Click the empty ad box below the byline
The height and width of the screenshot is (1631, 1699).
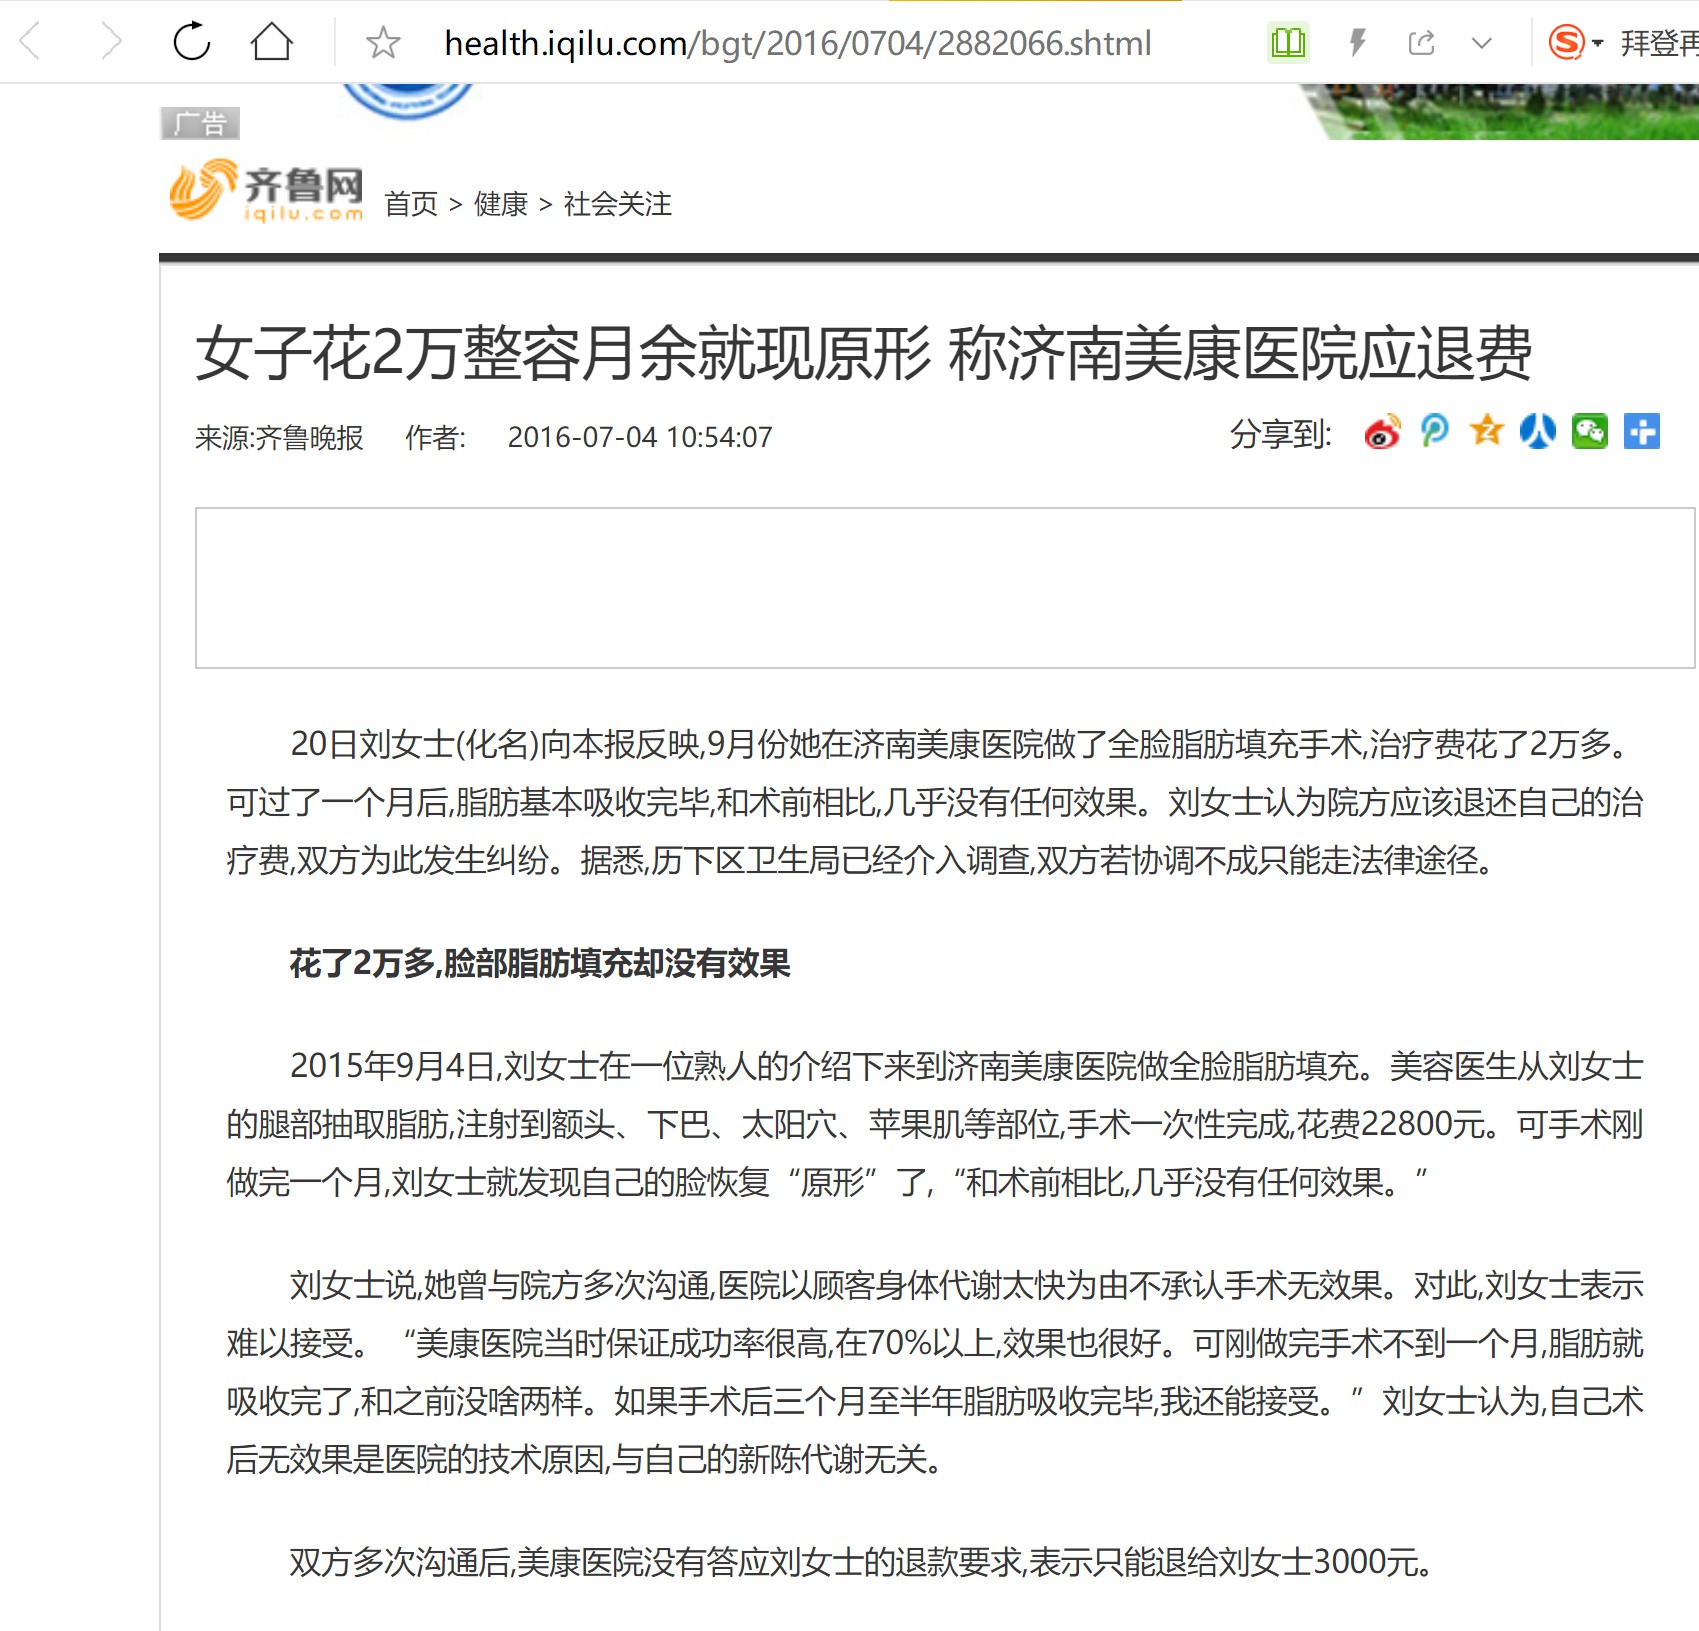[945, 588]
